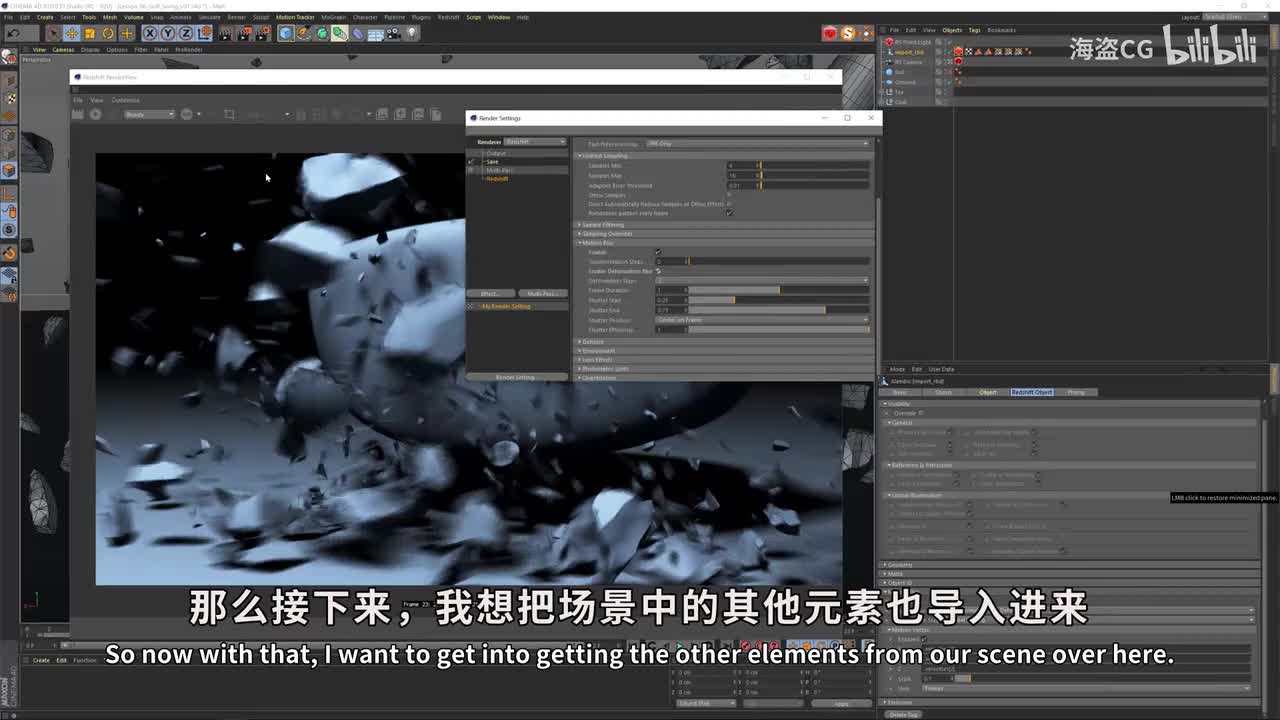Image resolution: width=1280 pixels, height=720 pixels.
Task: Open the Pen spline tool icon
Action: tap(303, 33)
